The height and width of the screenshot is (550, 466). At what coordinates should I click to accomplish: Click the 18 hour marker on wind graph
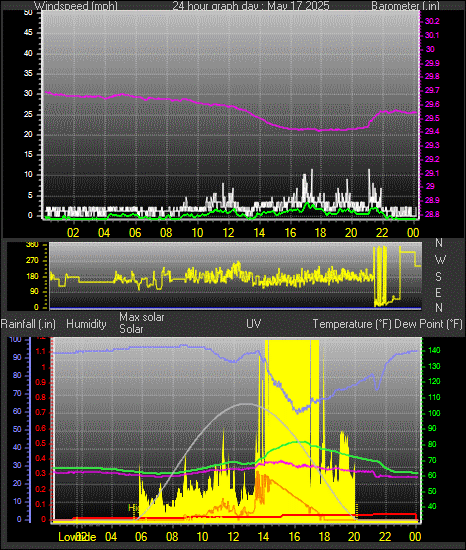[x=320, y=233]
